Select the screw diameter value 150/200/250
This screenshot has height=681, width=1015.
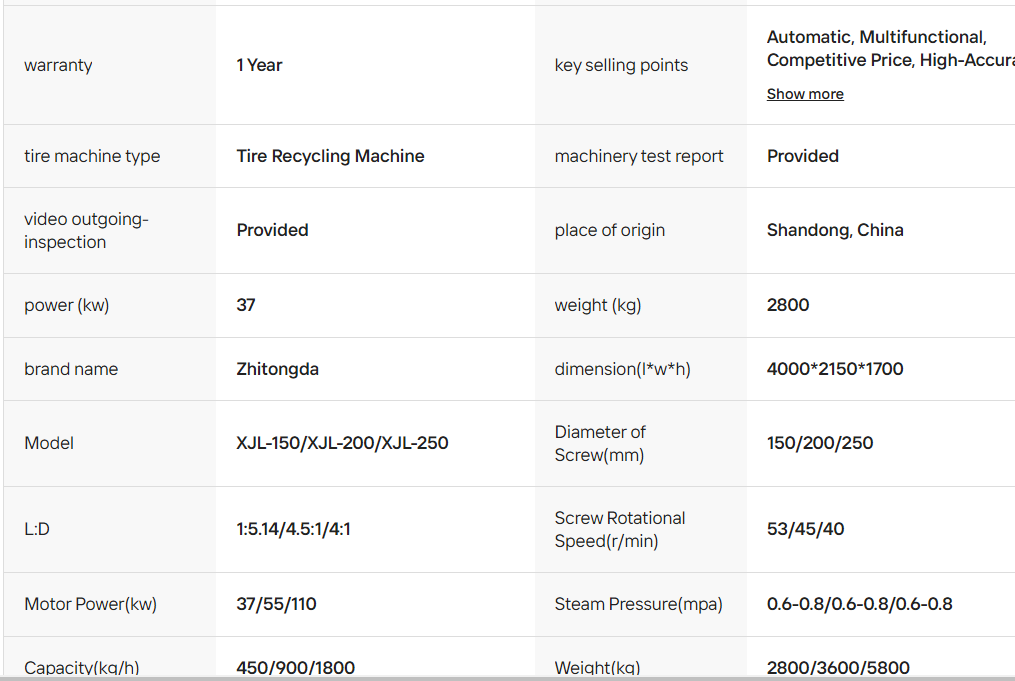pyautogui.click(x=820, y=443)
